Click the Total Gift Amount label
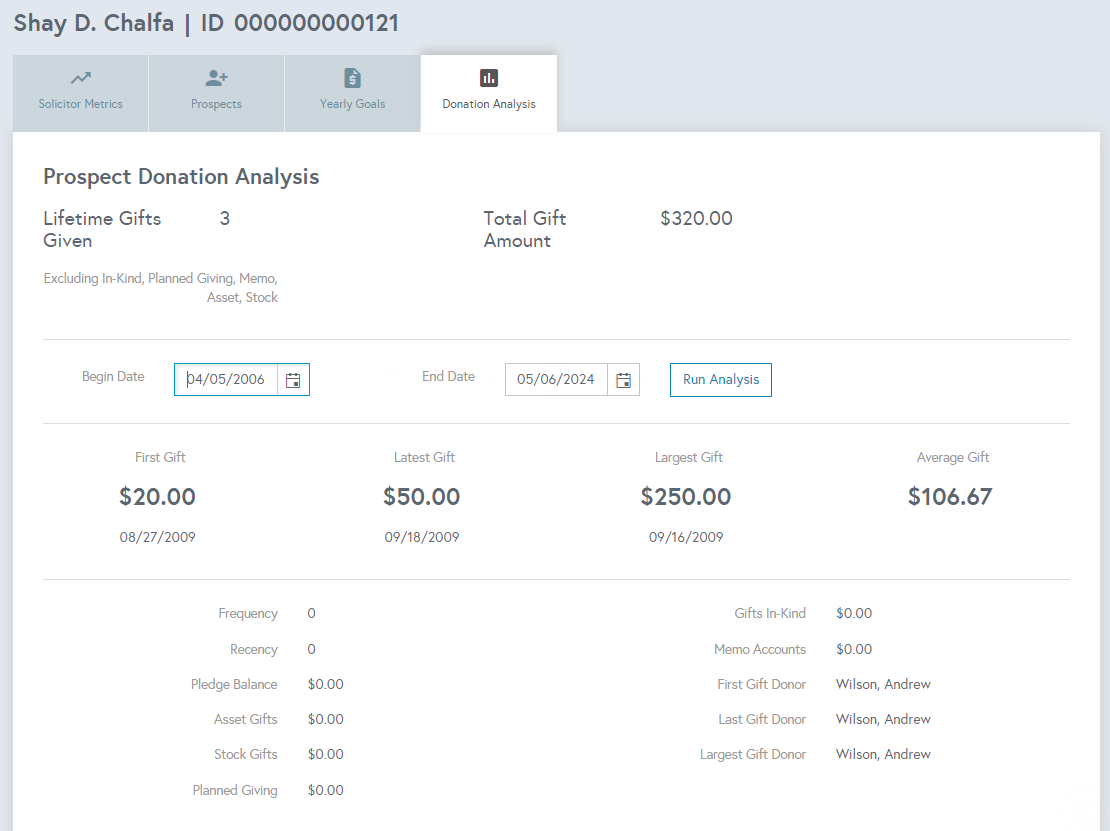Screen dimensions: 1110x831 coord(525,229)
